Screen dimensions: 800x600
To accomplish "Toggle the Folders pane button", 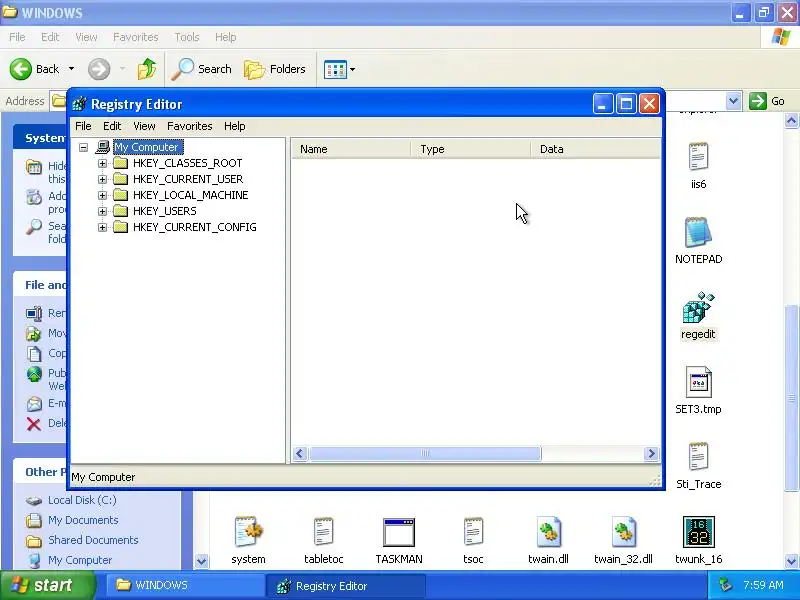I will [274, 69].
